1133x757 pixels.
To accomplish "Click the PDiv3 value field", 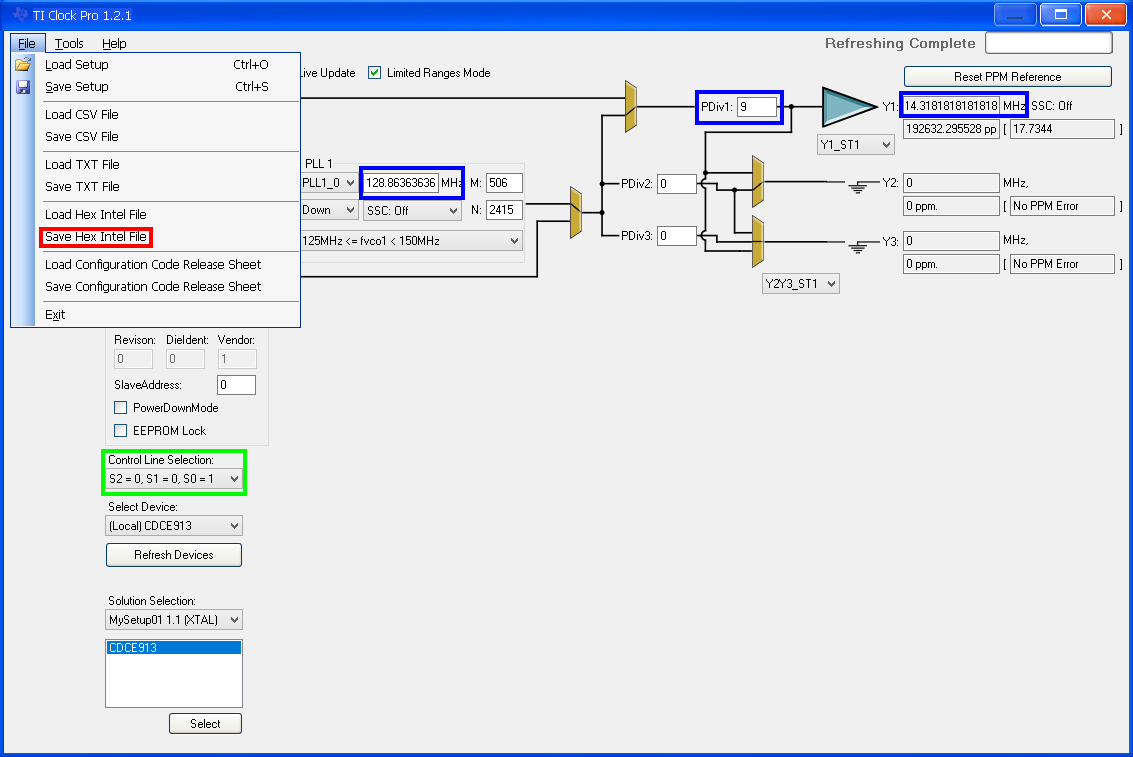I will click(x=676, y=235).
